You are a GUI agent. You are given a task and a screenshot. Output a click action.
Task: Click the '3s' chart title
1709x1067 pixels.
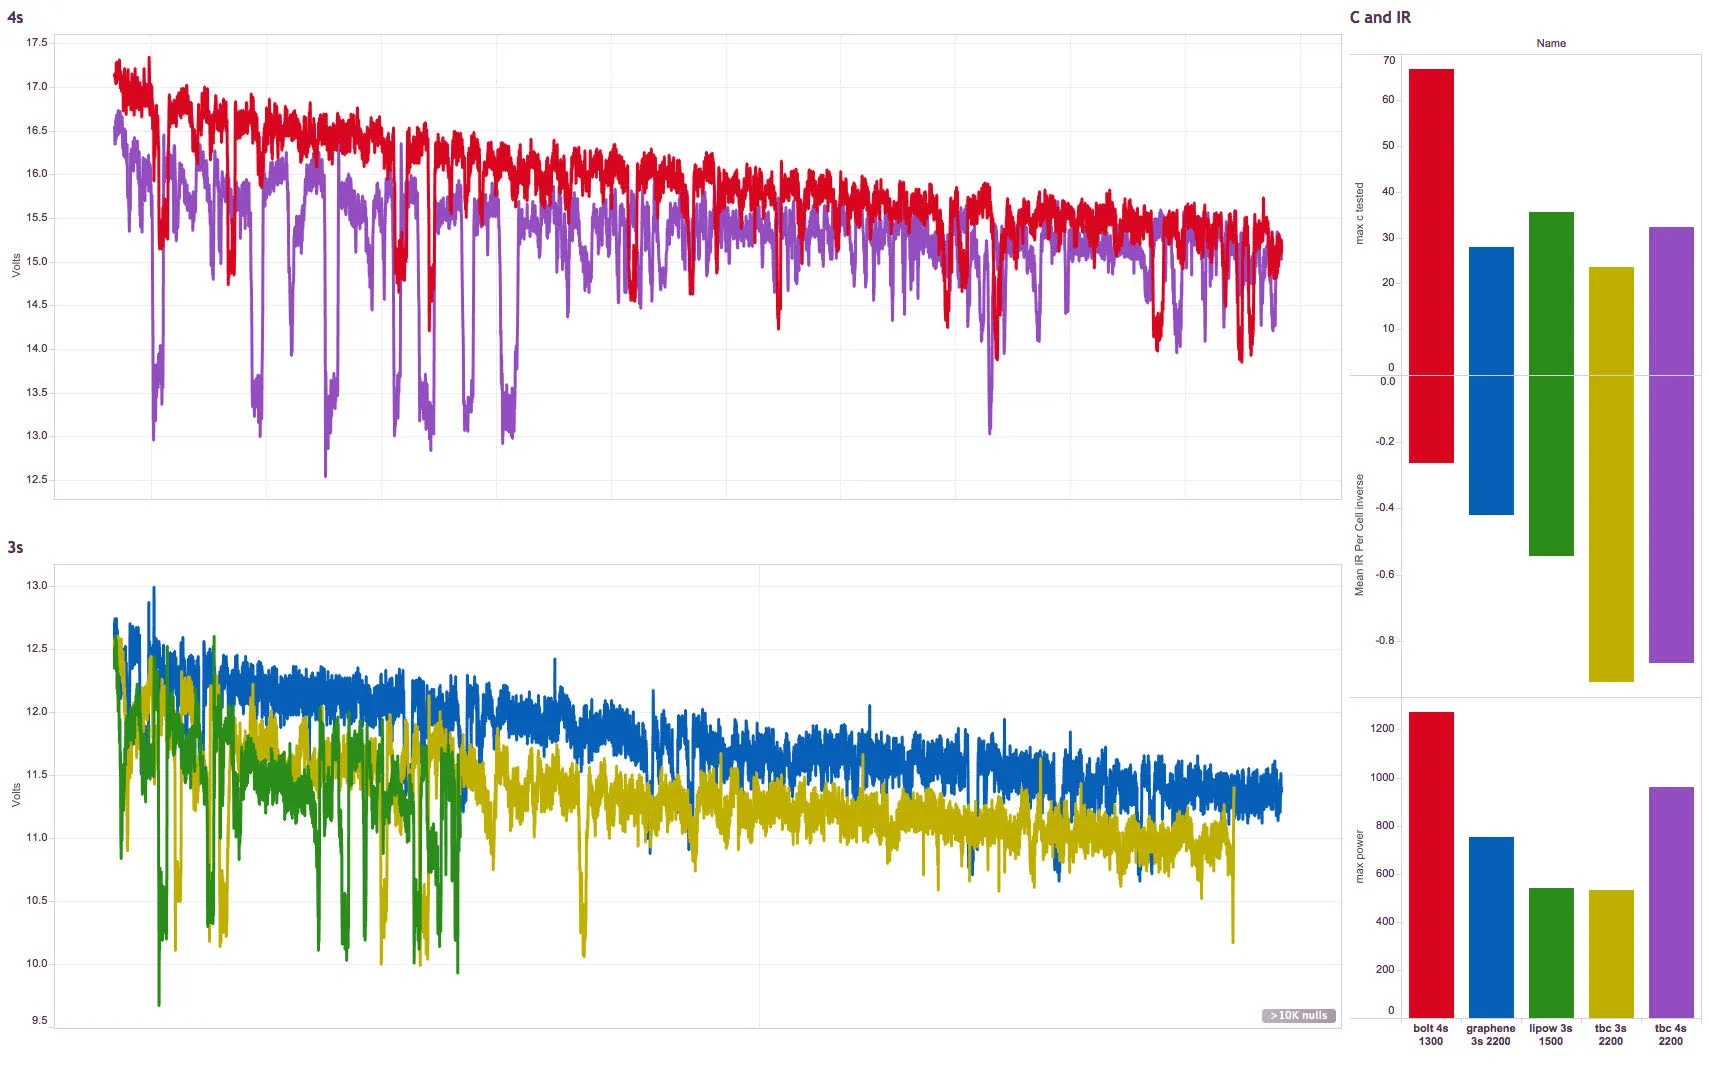[x=15, y=547]
